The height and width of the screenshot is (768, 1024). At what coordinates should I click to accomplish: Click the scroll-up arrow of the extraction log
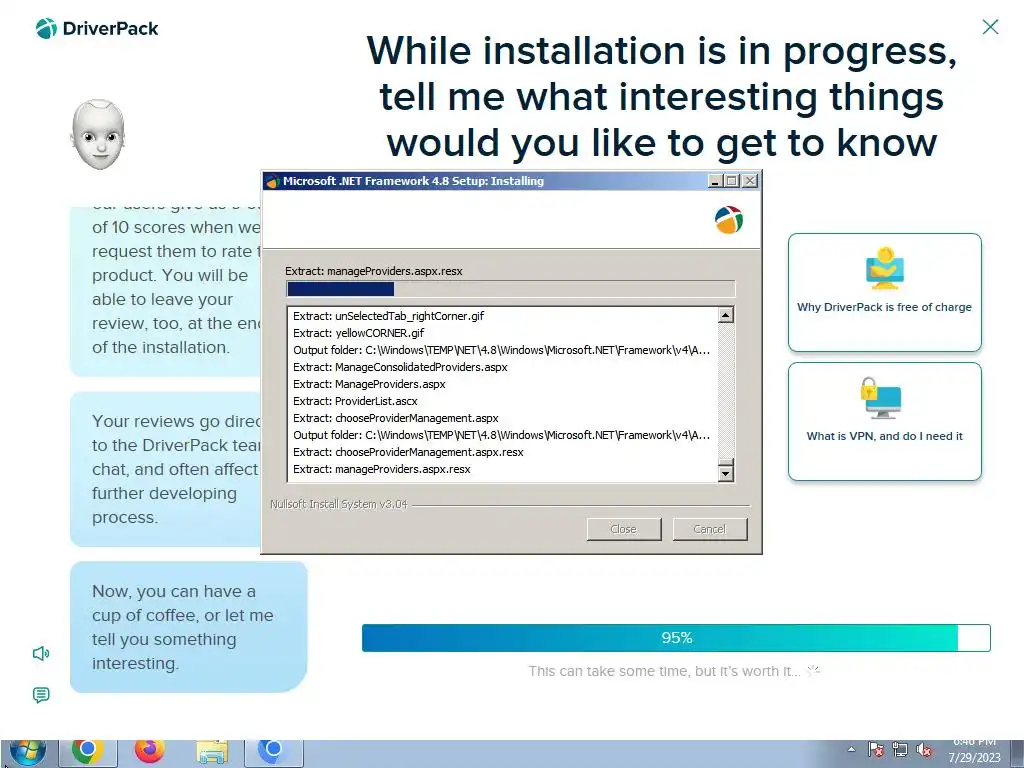click(726, 315)
